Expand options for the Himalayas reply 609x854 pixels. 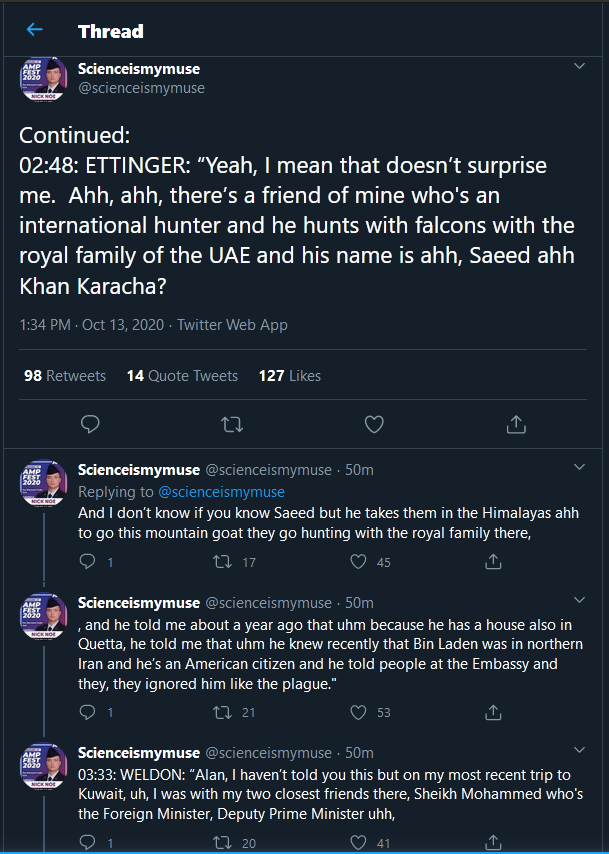click(579, 467)
